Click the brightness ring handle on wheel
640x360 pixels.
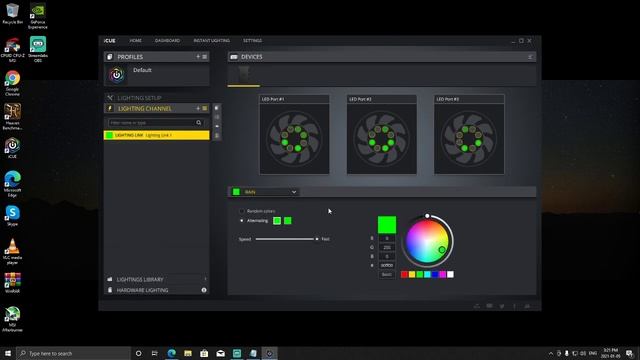[427, 216]
